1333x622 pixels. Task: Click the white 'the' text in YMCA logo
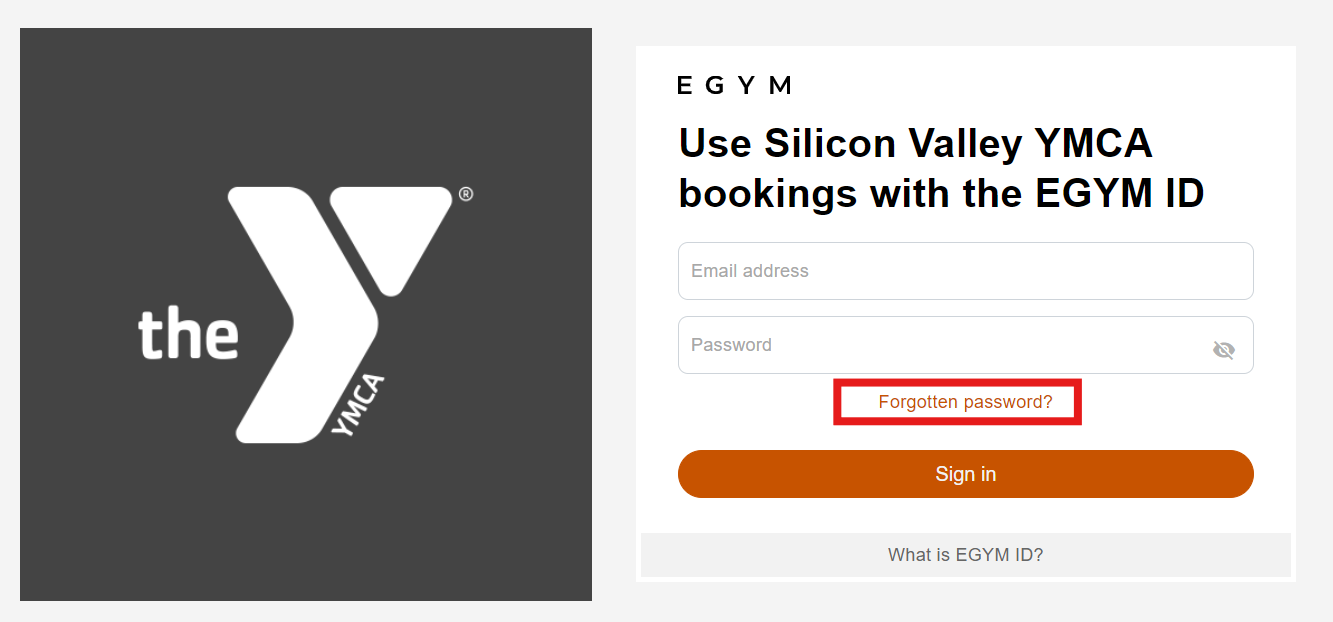coord(188,335)
